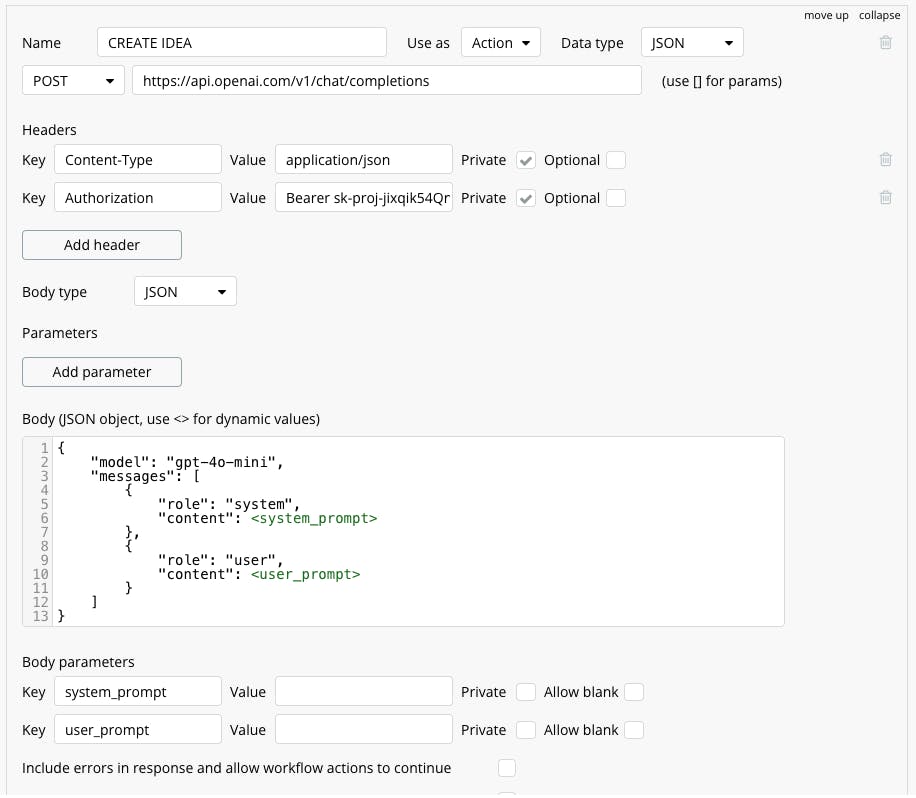Click the application/json value field

[364, 159]
